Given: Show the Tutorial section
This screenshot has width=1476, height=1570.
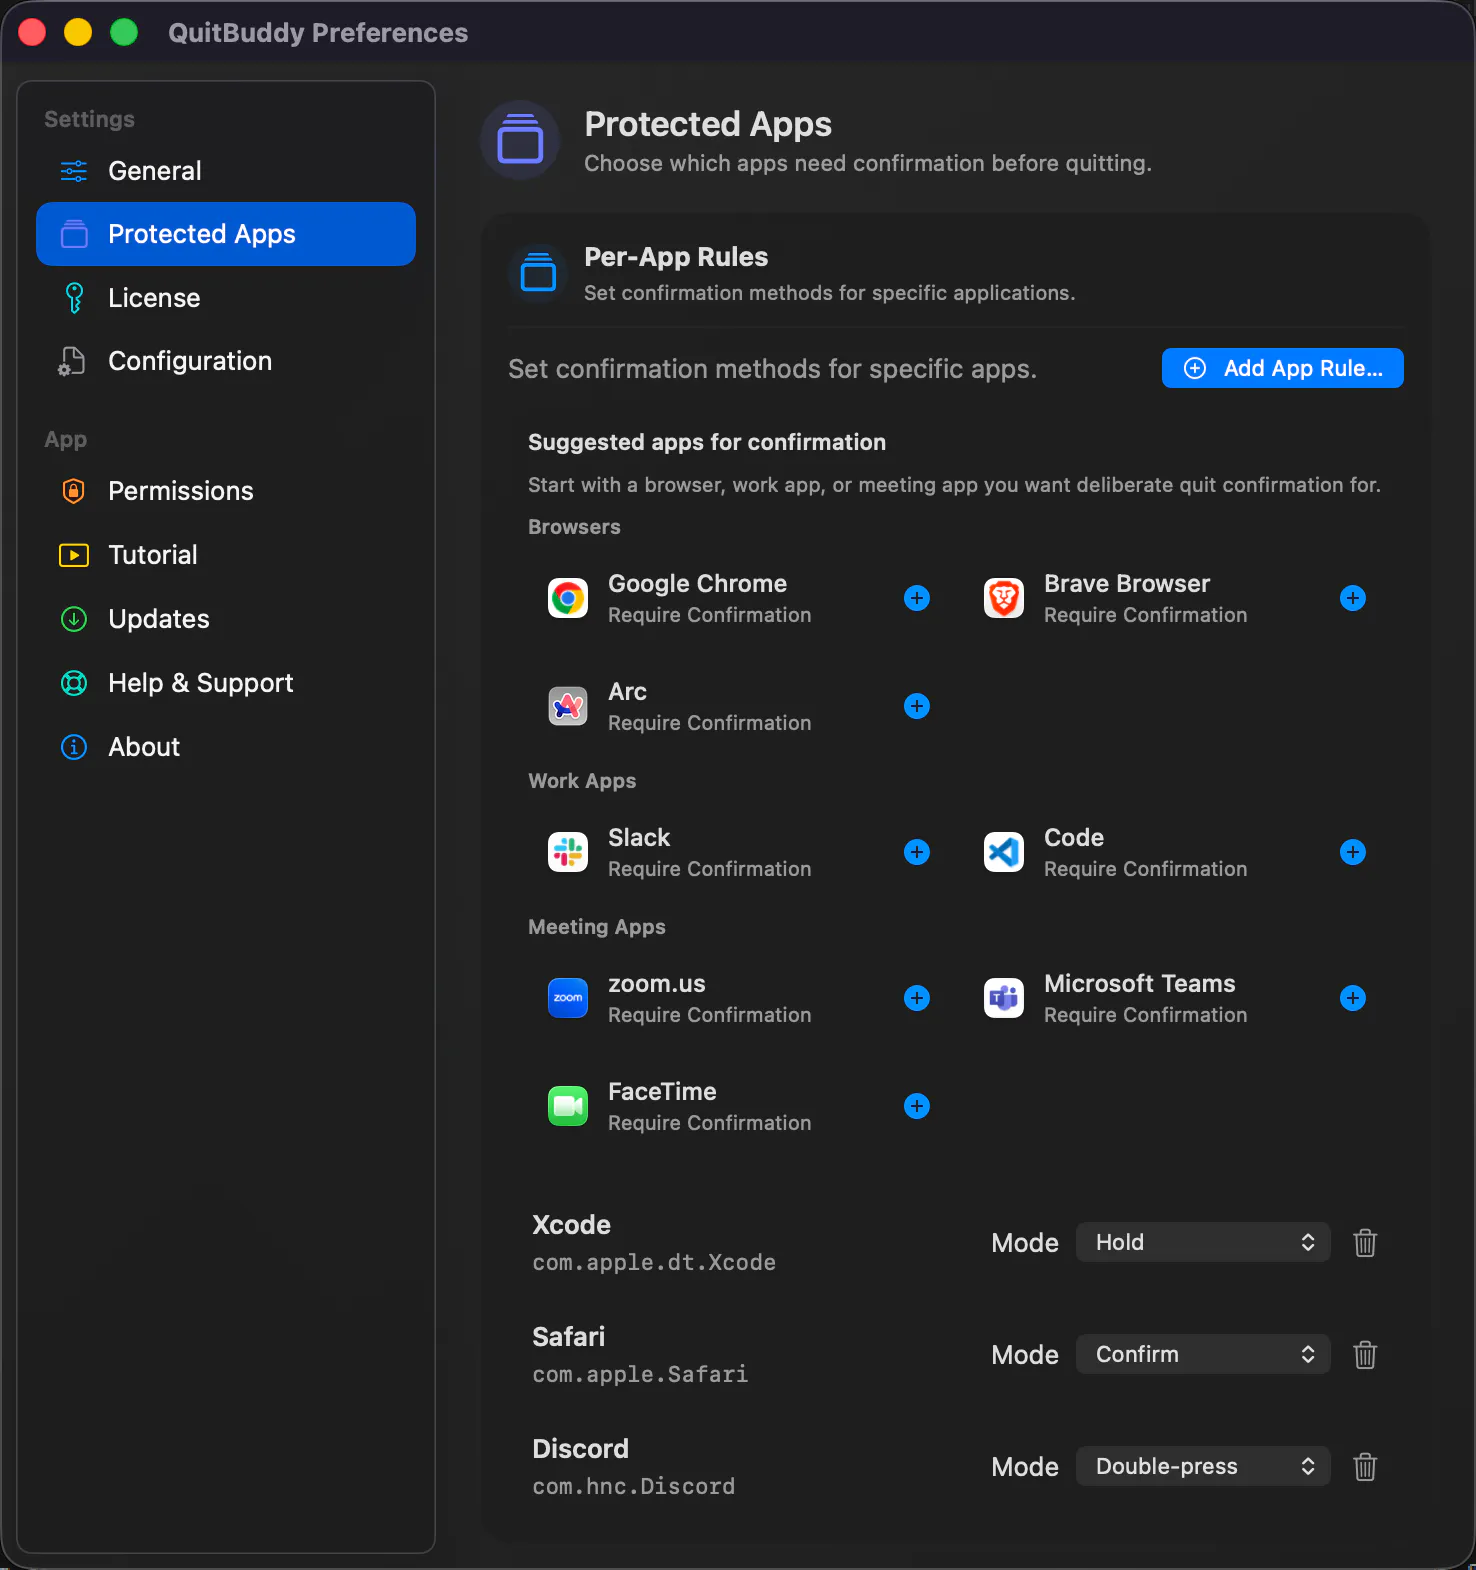Looking at the screenshot, I should (226, 555).
